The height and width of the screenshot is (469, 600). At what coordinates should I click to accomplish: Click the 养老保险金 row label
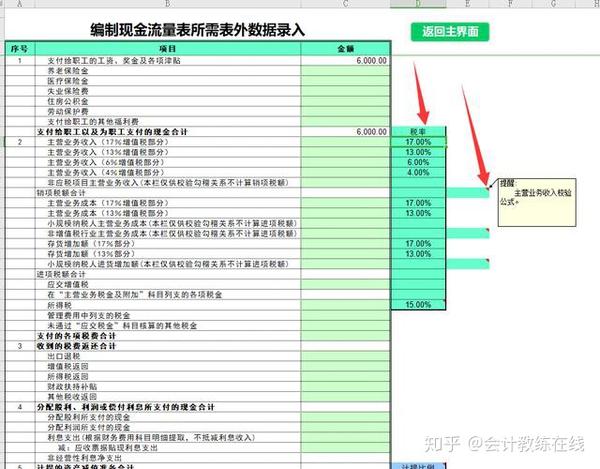68,71
